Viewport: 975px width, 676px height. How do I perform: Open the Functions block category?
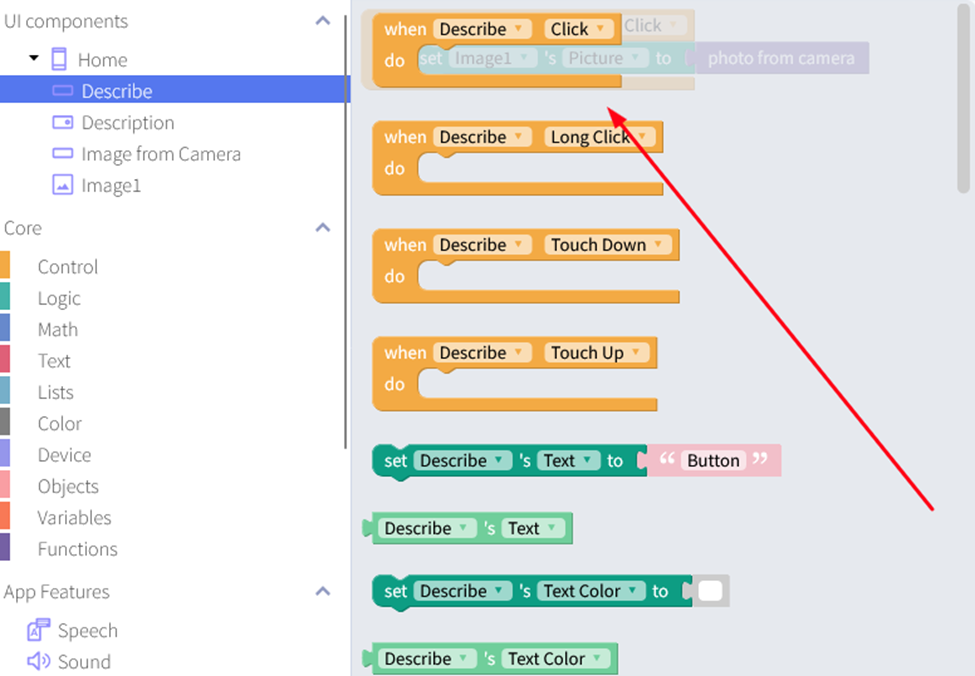pyautogui.click(x=78, y=549)
